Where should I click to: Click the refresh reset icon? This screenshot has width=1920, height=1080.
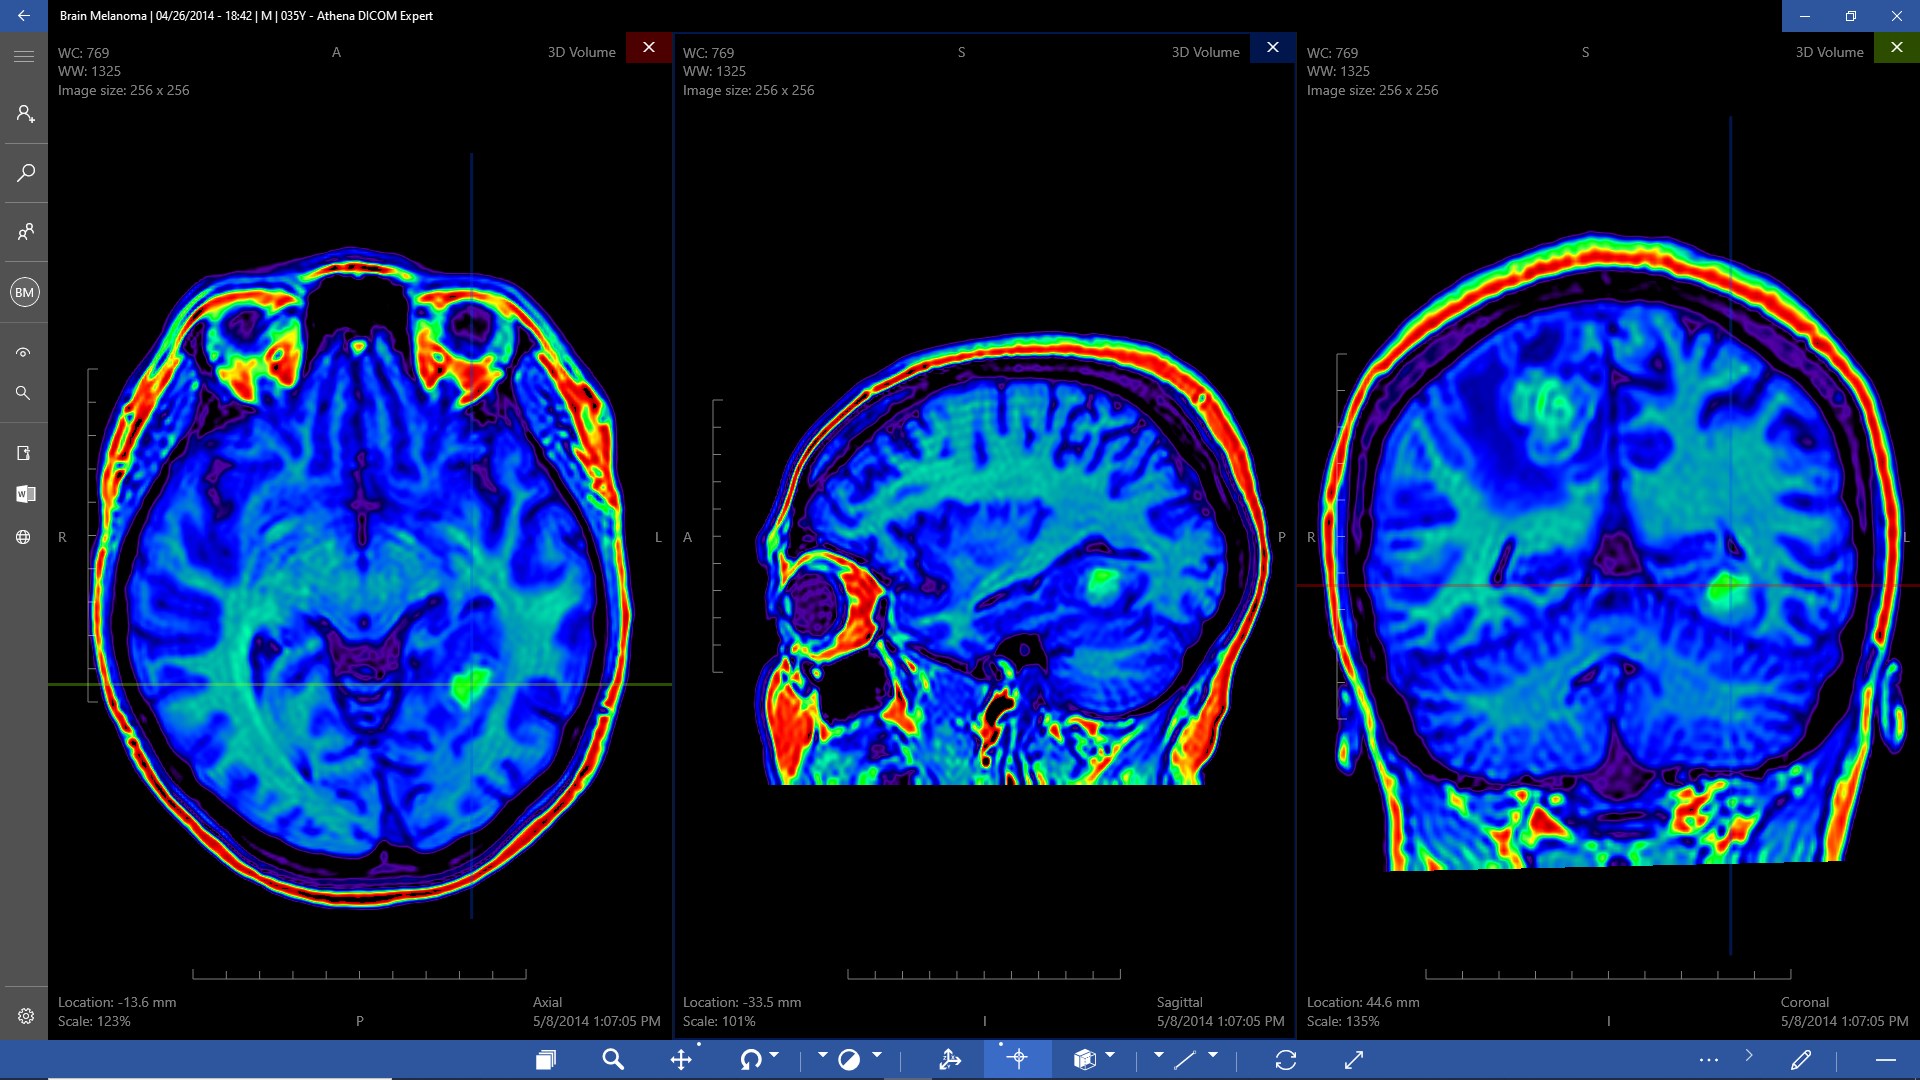tap(1286, 1060)
